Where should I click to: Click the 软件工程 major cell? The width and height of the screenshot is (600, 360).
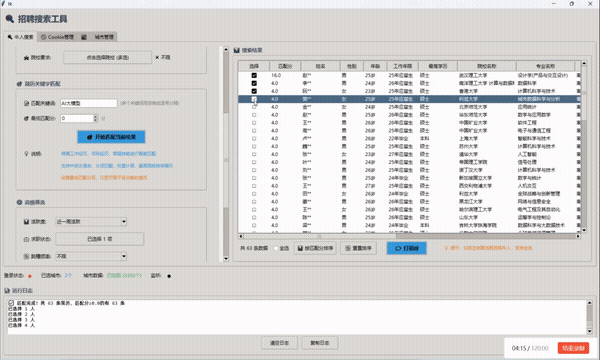(x=527, y=123)
